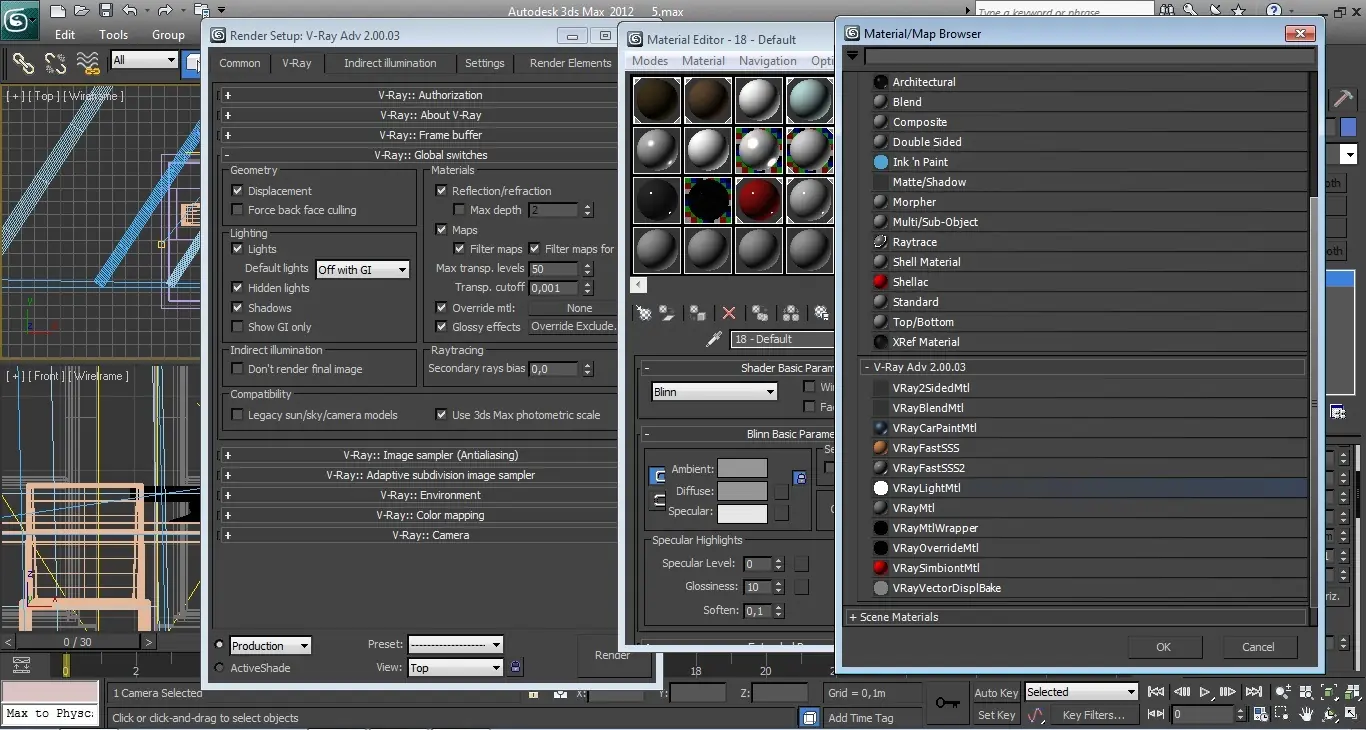1366x730 pixels.
Task: Click Override Exclude button
Action: (x=573, y=327)
